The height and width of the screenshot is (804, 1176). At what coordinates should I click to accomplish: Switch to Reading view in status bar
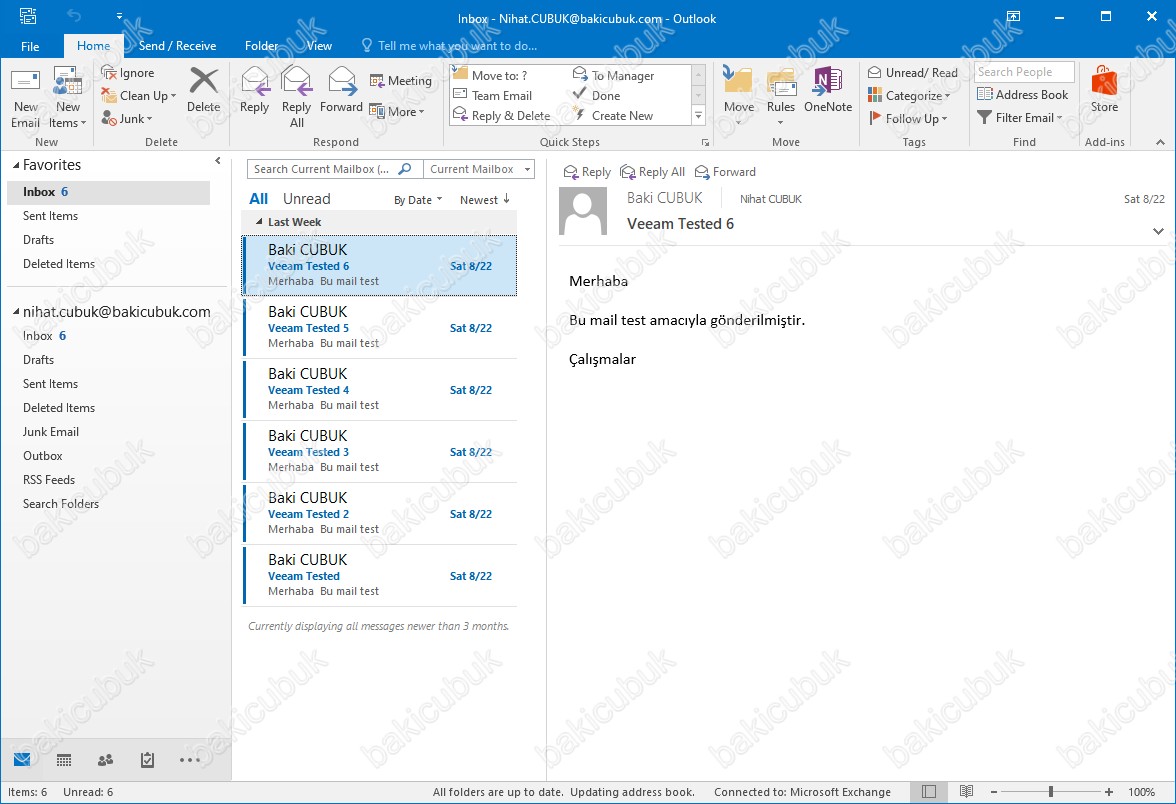pyautogui.click(x=966, y=792)
